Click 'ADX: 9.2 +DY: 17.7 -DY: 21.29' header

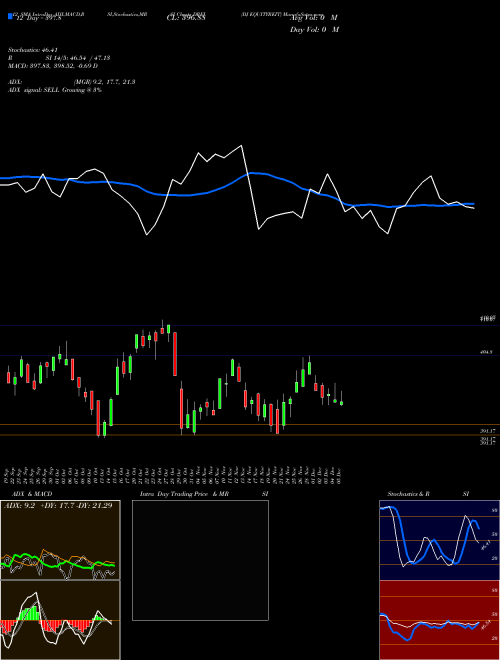coord(58,505)
